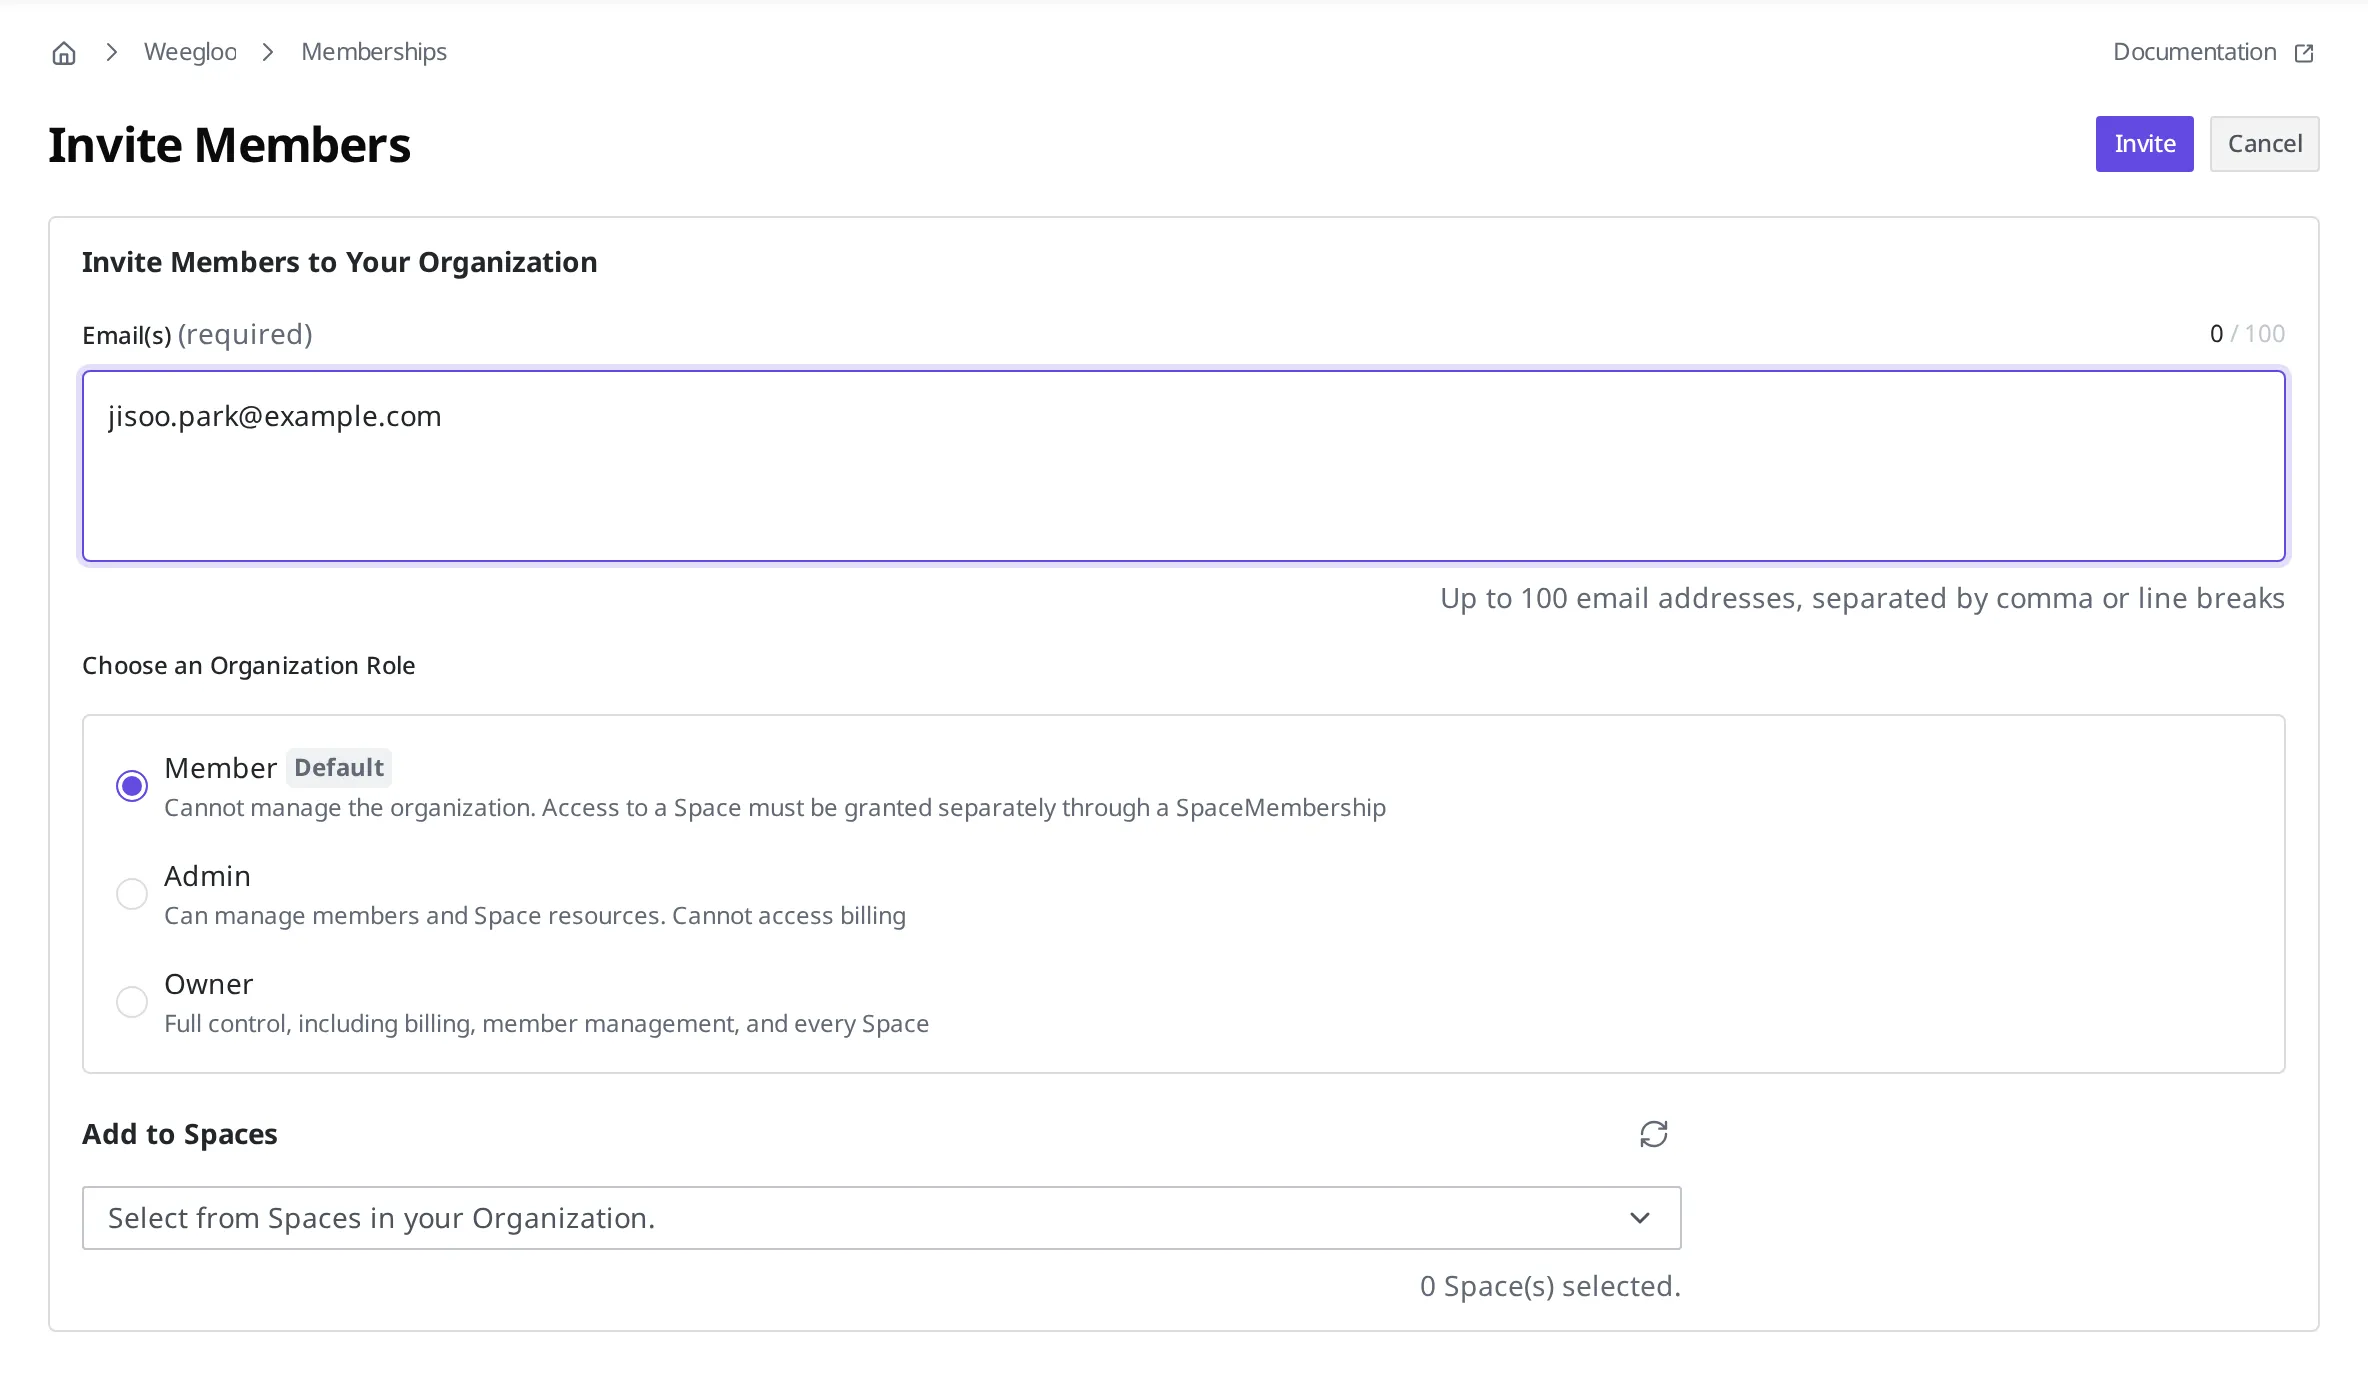Open the Documentation link
The height and width of the screenshot is (1400, 2368).
pos(2194,52)
